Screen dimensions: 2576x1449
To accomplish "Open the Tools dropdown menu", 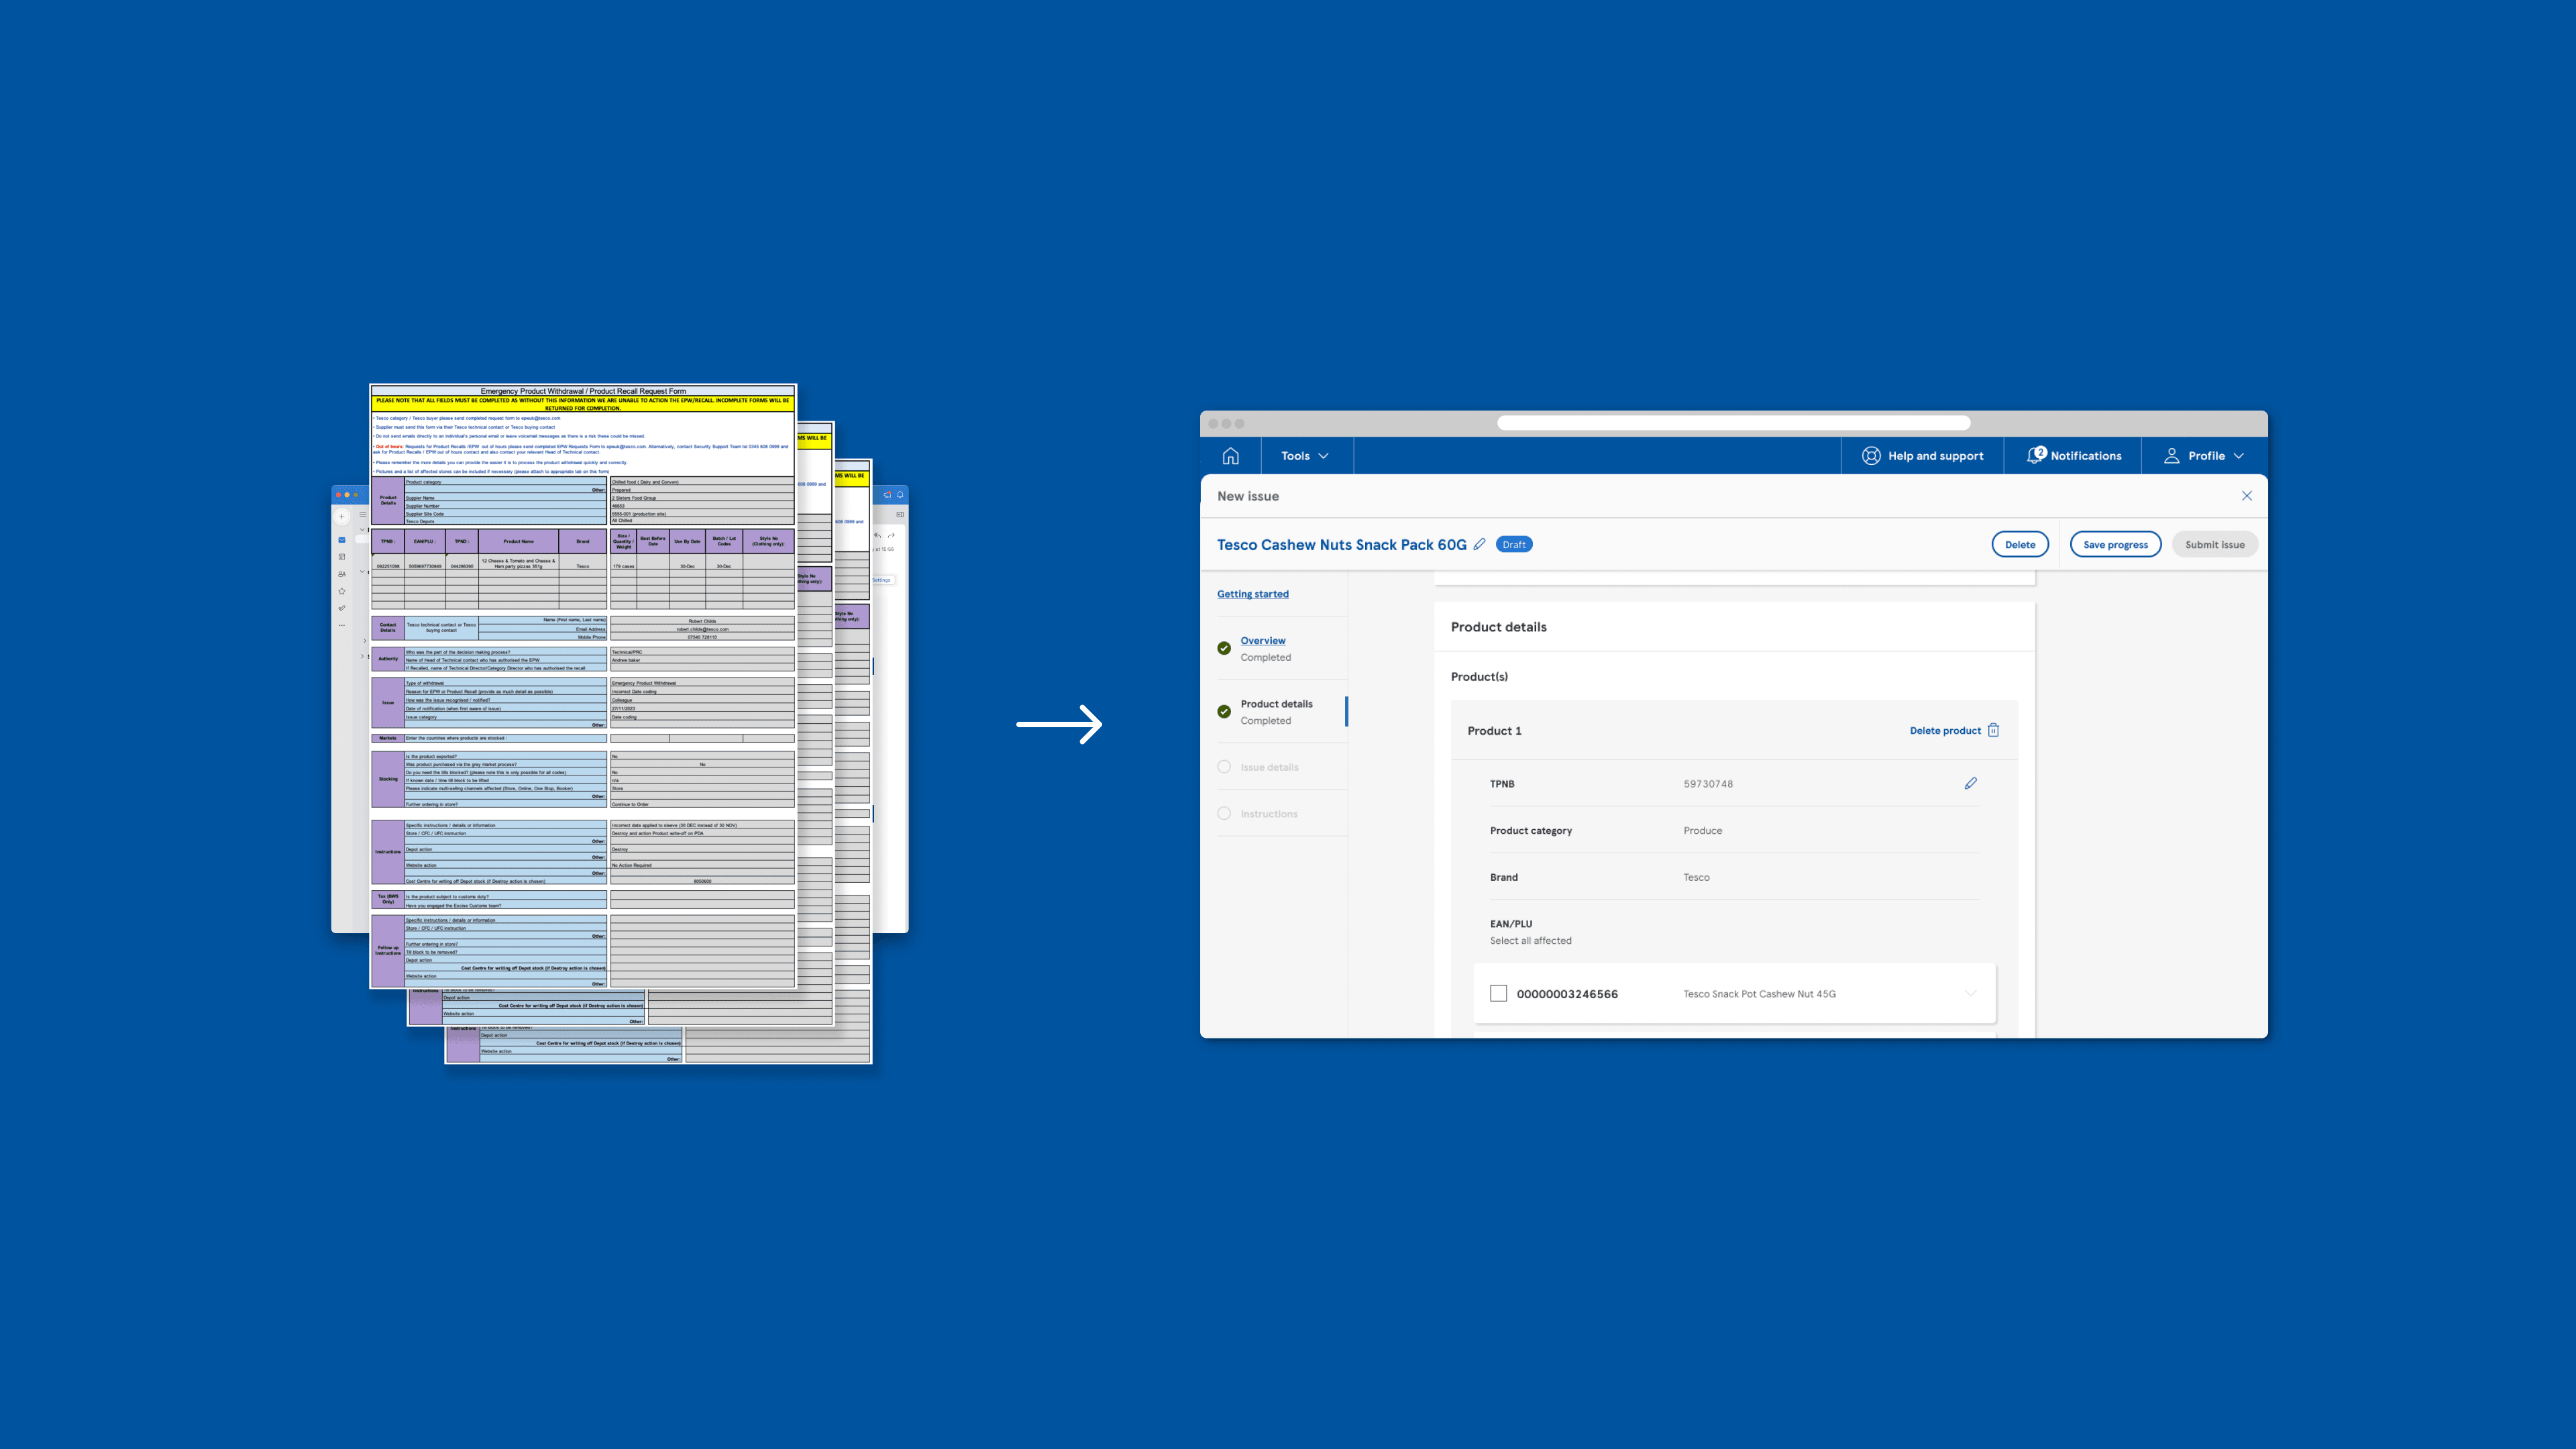I will (x=1304, y=456).
